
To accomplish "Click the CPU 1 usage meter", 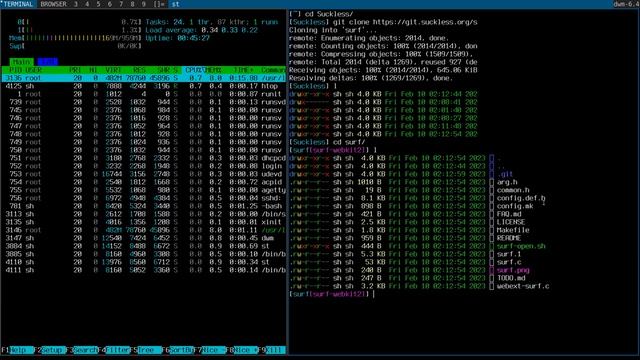I will coord(80,30).
